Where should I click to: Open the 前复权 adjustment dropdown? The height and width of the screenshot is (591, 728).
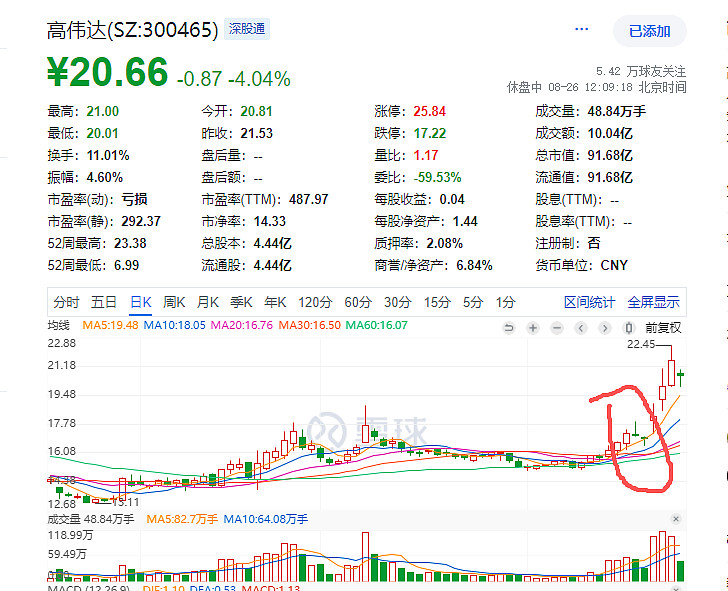coord(663,328)
